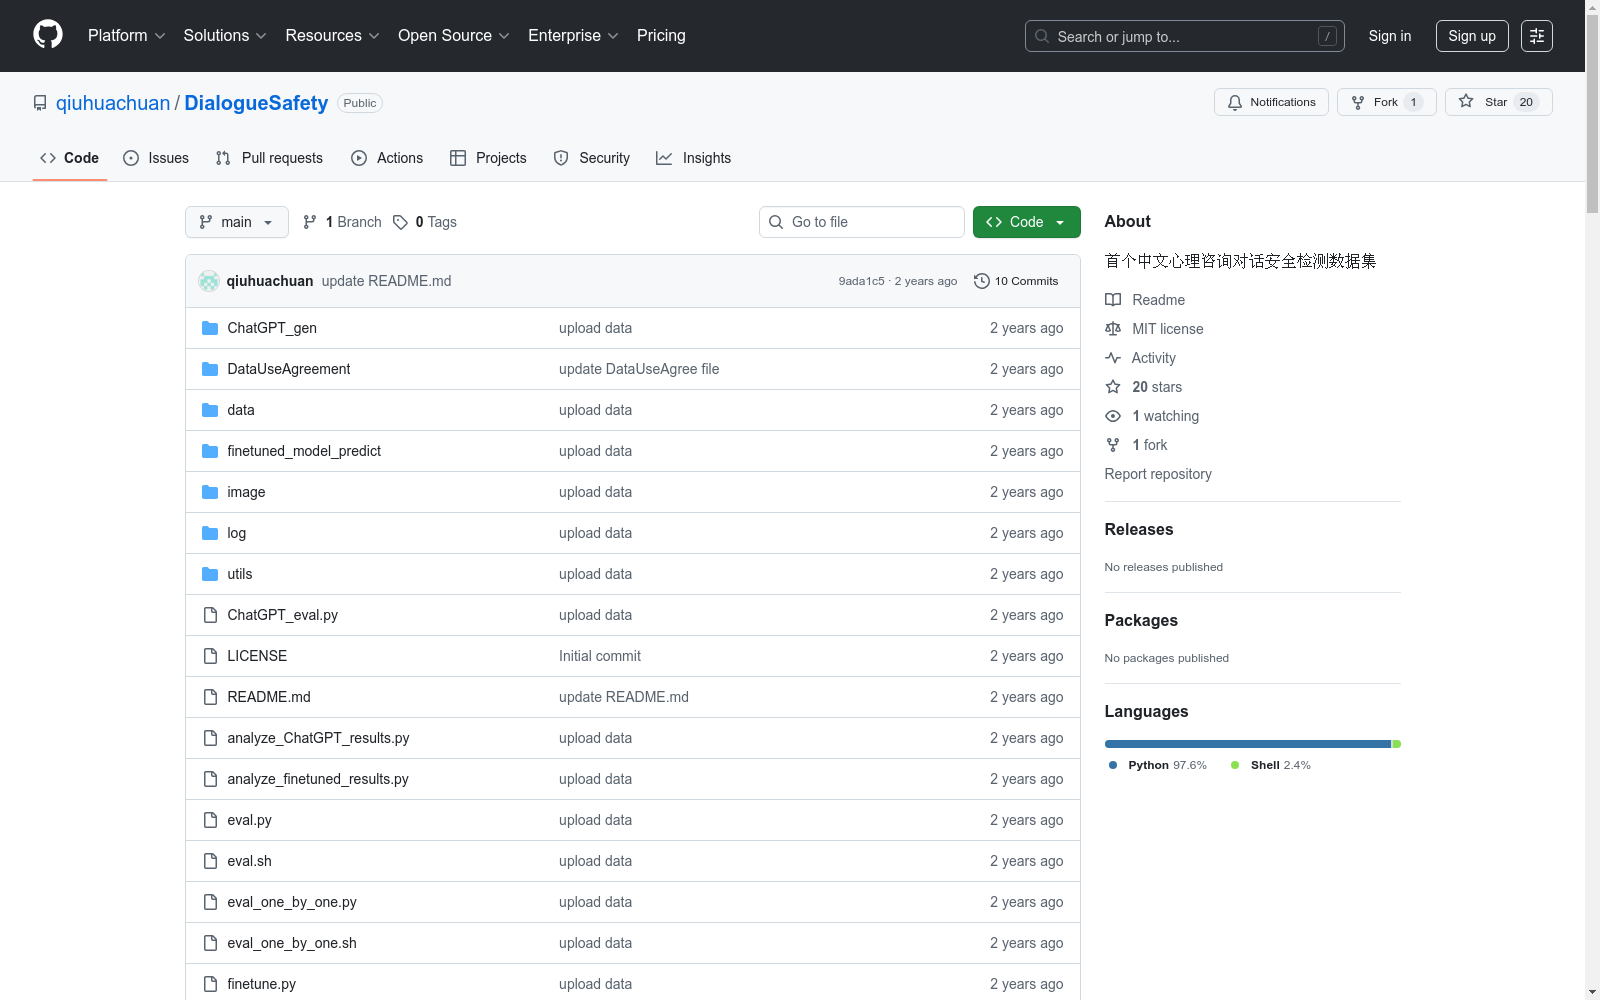
Task: Switch to the Issues tab
Action: point(156,158)
